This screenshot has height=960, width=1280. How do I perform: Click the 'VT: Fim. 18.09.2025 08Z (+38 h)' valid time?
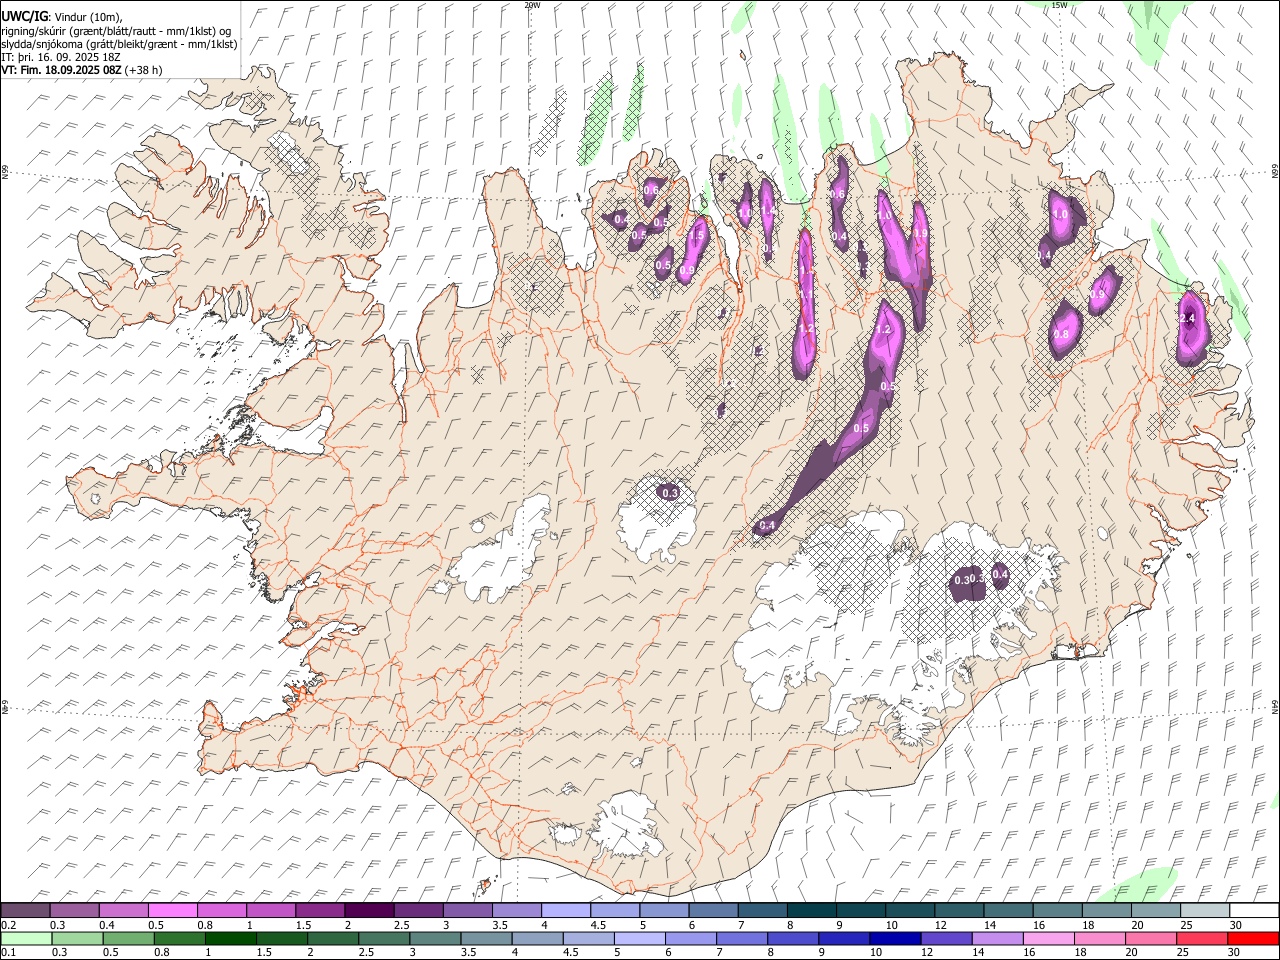click(81, 70)
